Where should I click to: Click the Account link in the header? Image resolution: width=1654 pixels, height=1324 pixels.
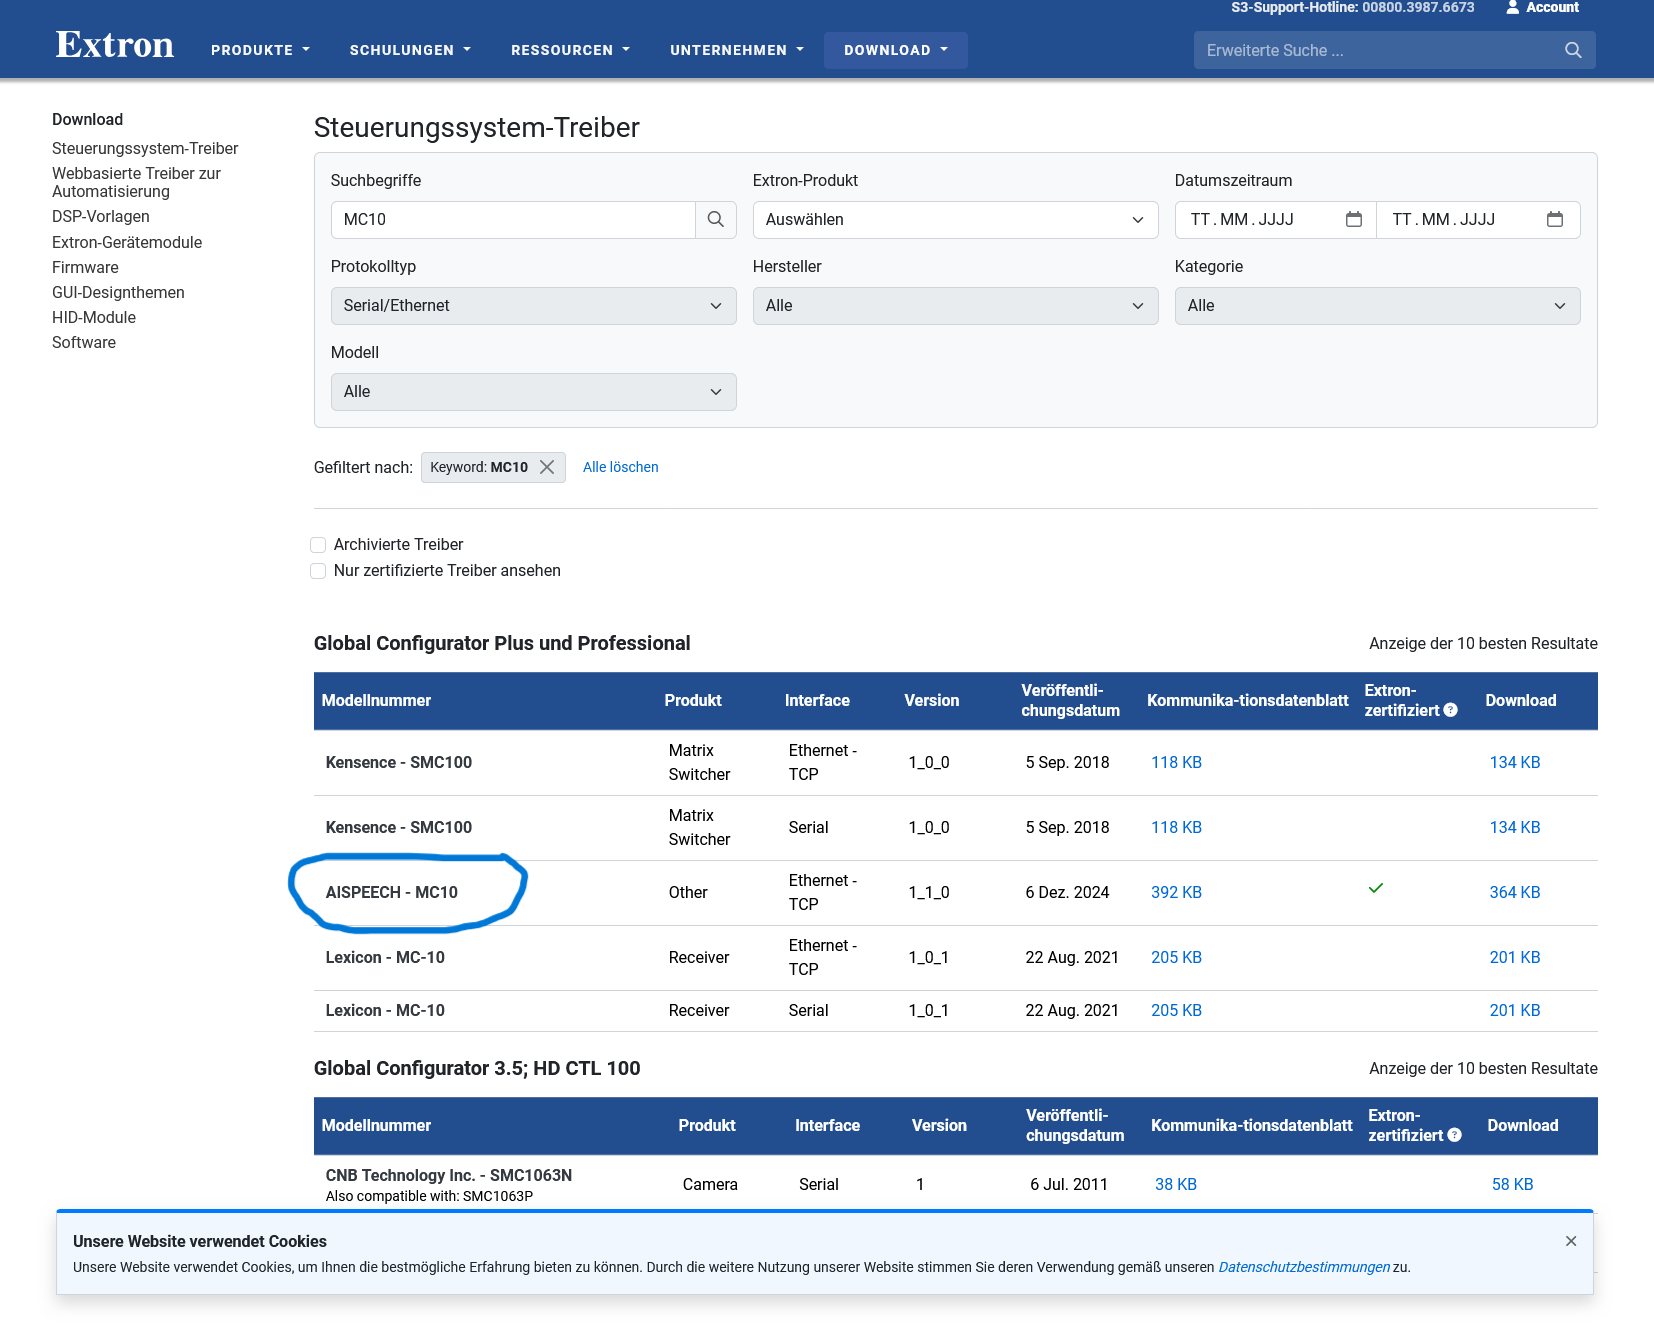(x=1552, y=8)
